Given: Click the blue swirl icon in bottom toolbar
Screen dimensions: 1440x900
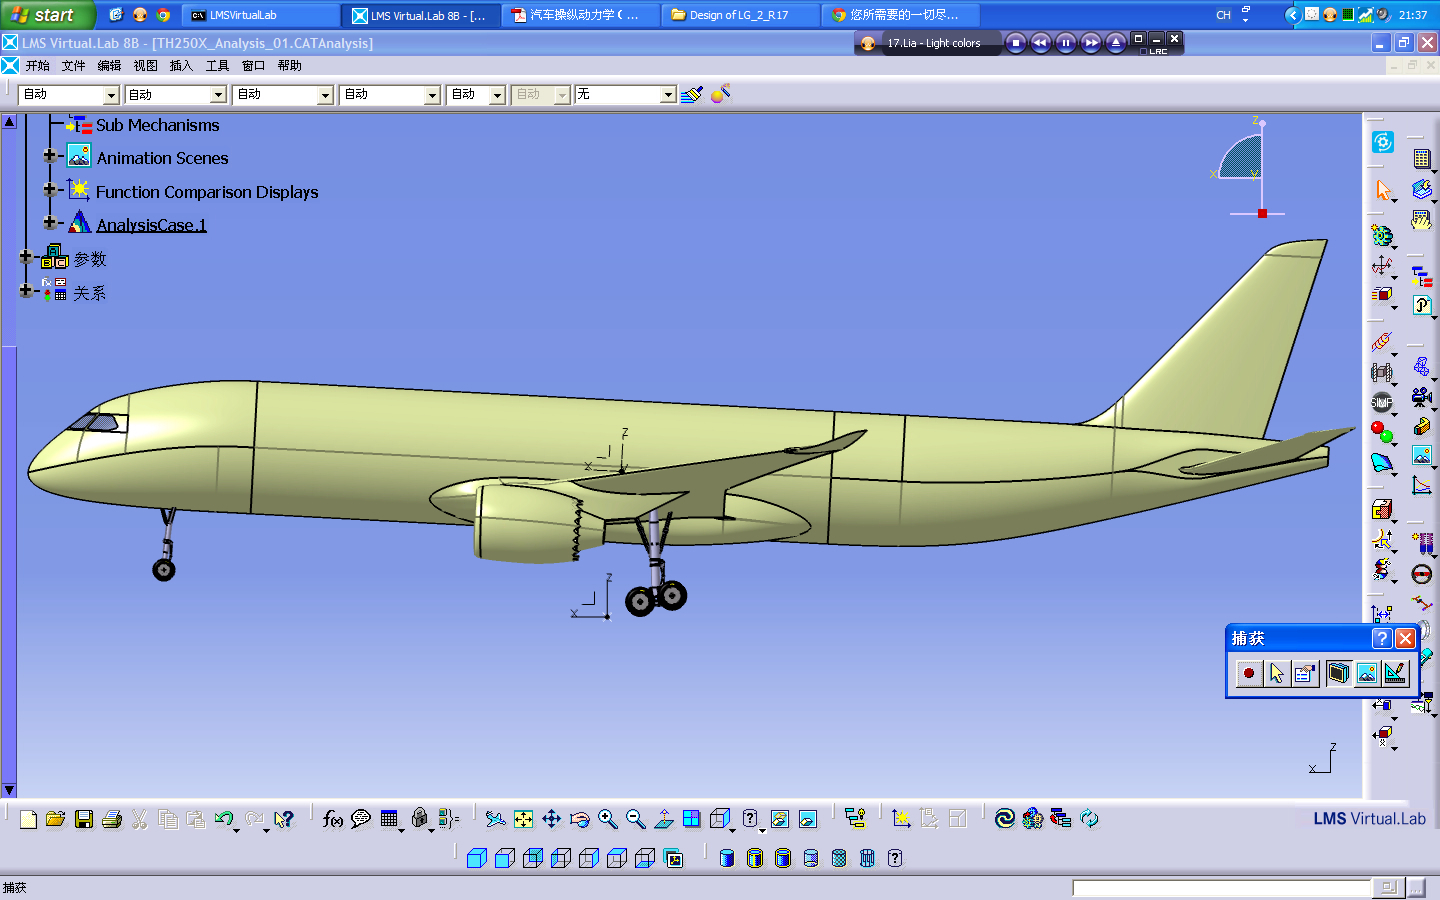Looking at the screenshot, I should [x=1005, y=819].
